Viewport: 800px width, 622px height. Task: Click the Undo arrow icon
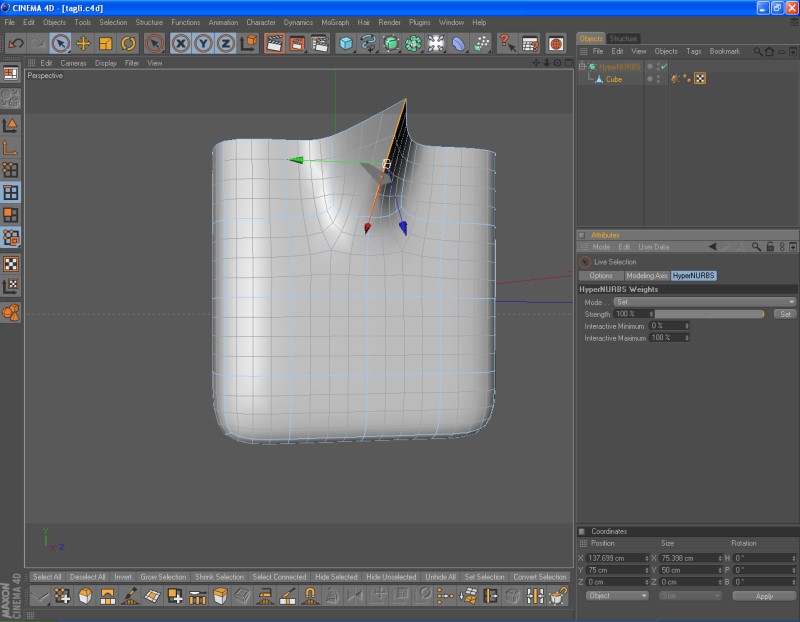tap(15, 43)
